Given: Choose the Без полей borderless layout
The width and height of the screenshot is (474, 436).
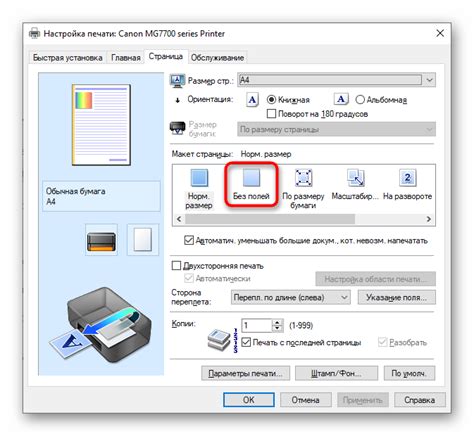Looking at the screenshot, I should 251,178.
